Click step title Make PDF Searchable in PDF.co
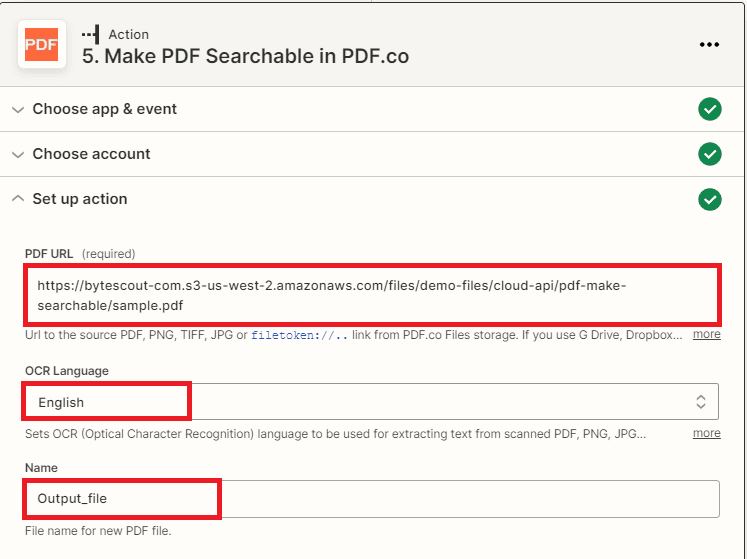 (x=245, y=56)
